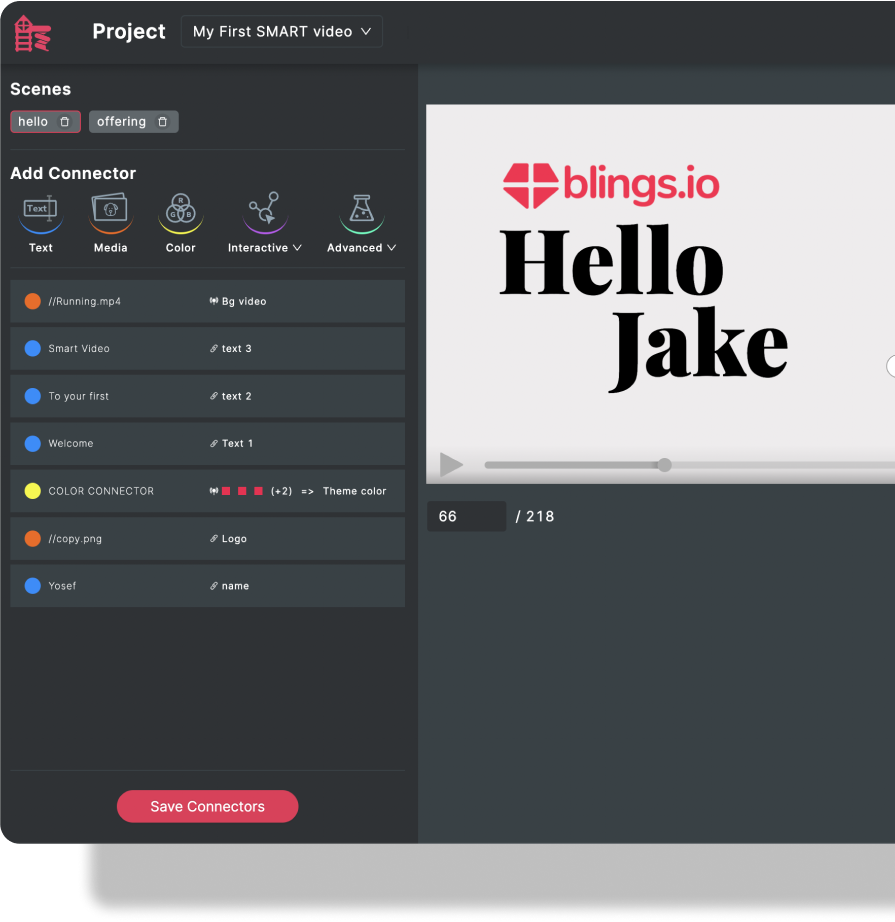Click the blue dot of Yosef row

tap(33, 586)
